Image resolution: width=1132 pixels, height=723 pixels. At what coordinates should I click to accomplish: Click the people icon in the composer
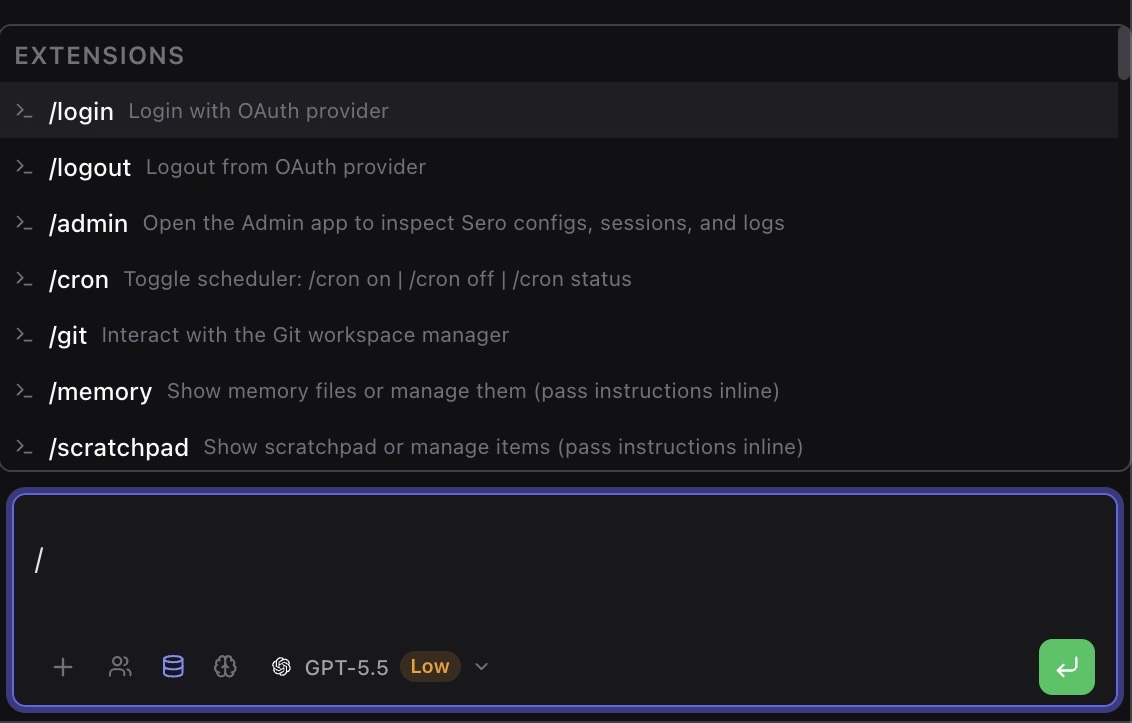coord(120,666)
